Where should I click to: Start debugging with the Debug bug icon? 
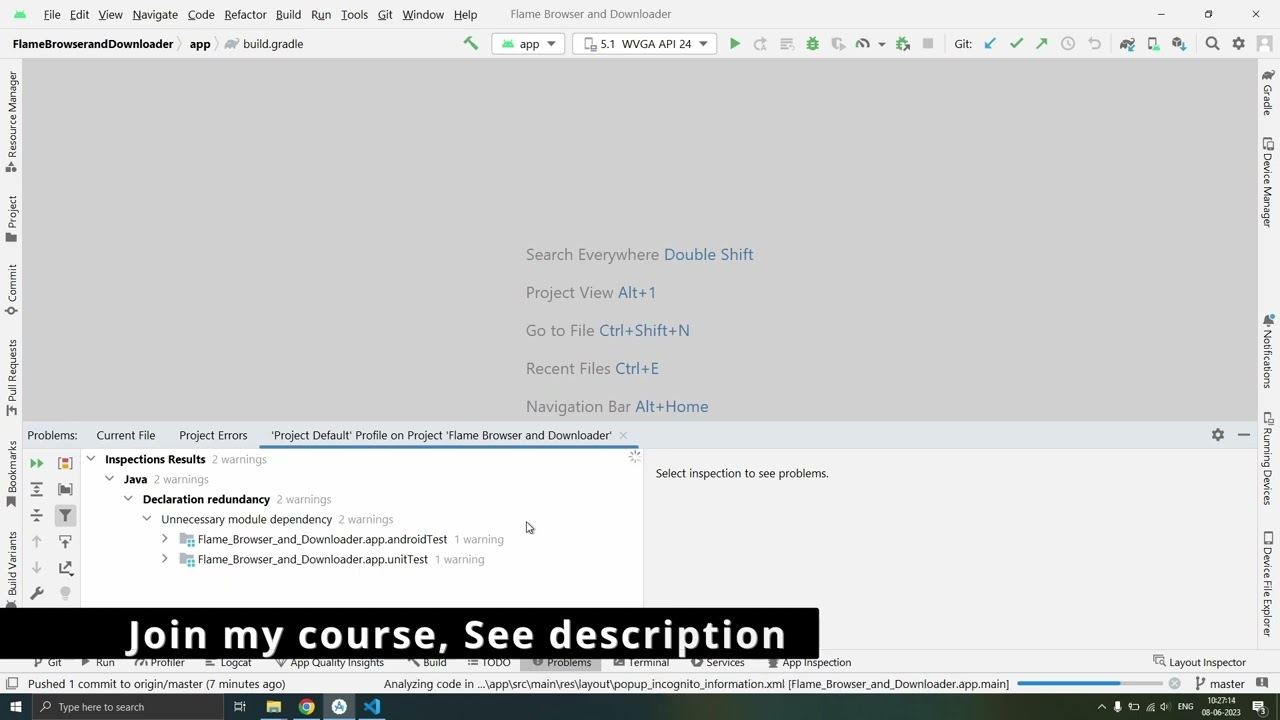pyautogui.click(x=812, y=44)
